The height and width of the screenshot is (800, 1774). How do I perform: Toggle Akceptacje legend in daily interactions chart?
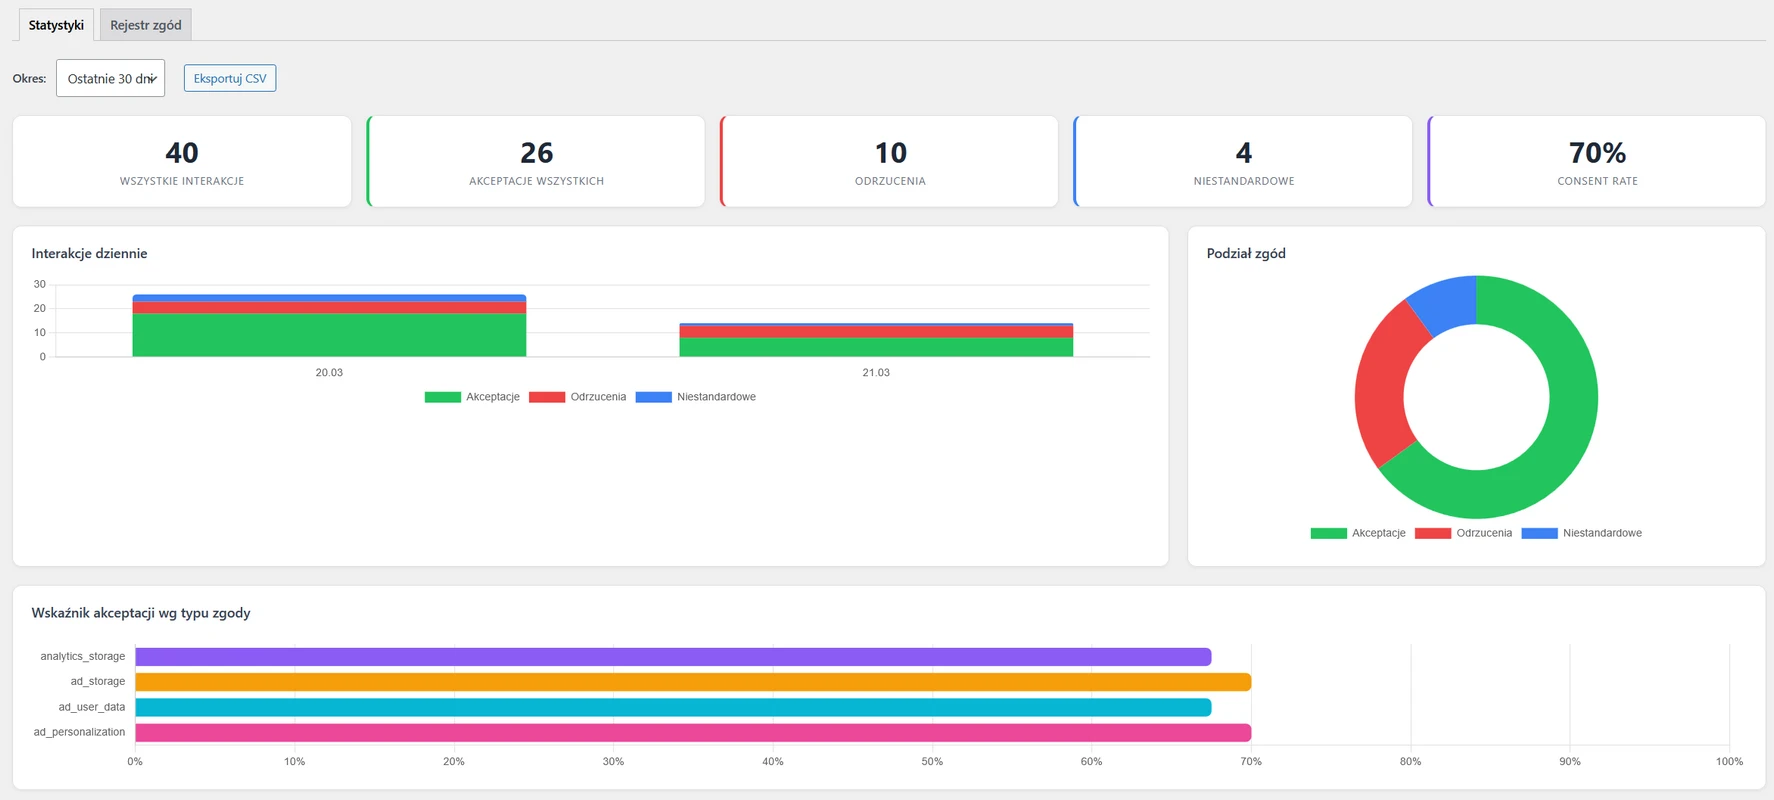tap(472, 397)
